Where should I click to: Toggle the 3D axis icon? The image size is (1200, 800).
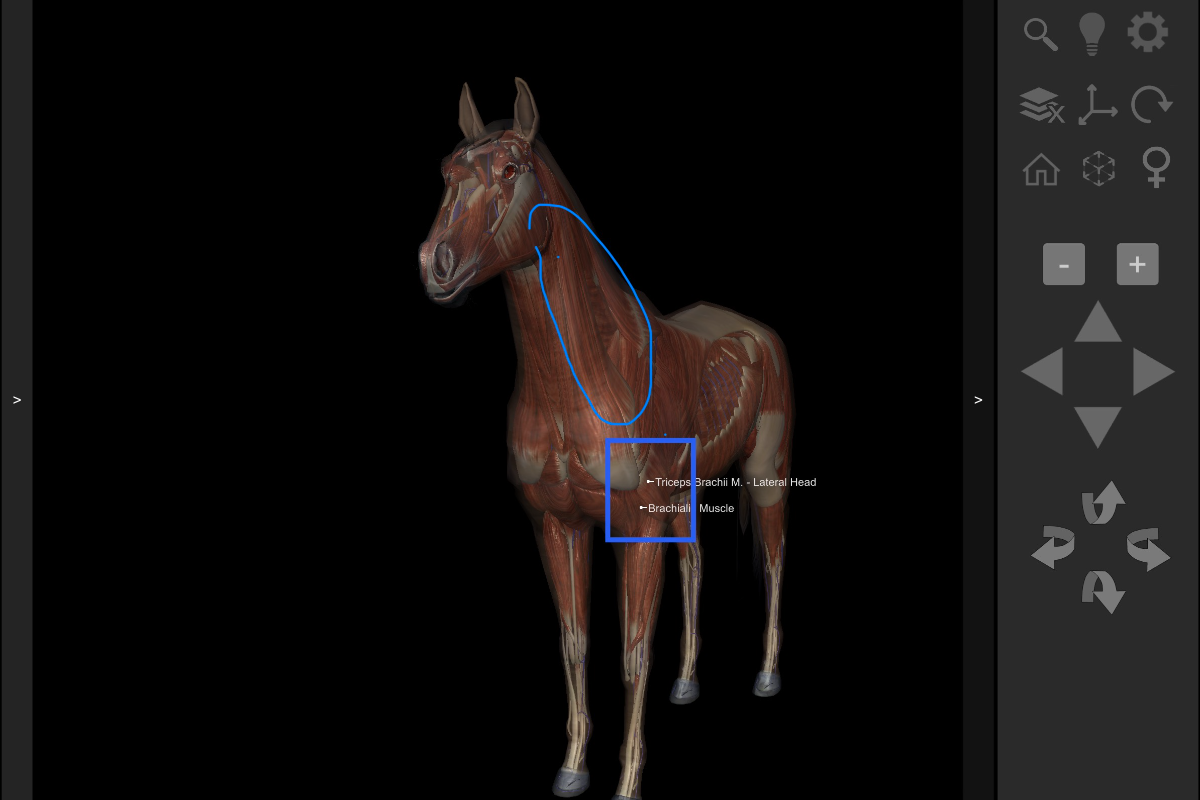(x=1097, y=105)
